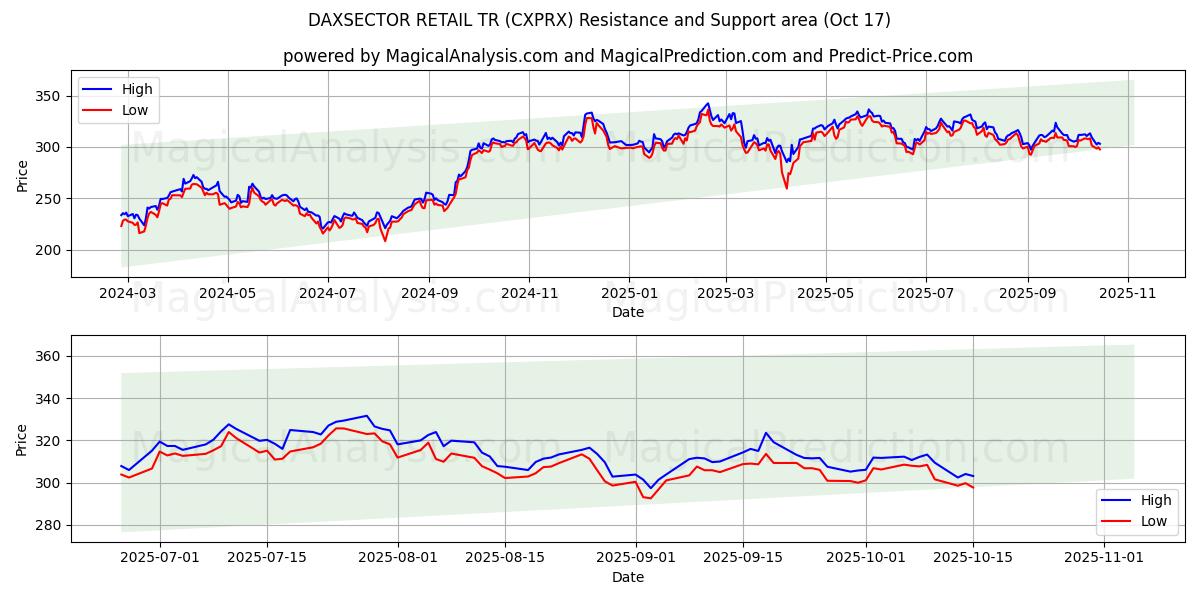Image resolution: width=1200 pixels, height=600 pixels.
Task: Click the 2025-07-01 date tick on the bottom chart
Action: [x=160, y=559]
